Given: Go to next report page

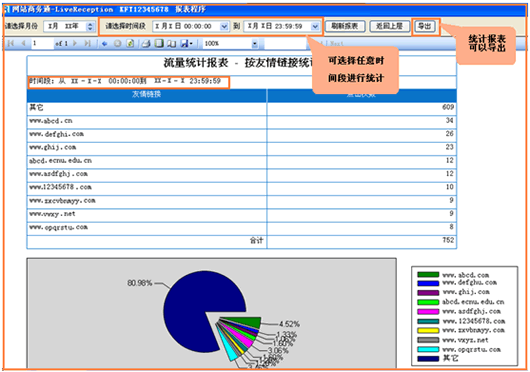Looking at the screenshot, I should click(75, 43).
